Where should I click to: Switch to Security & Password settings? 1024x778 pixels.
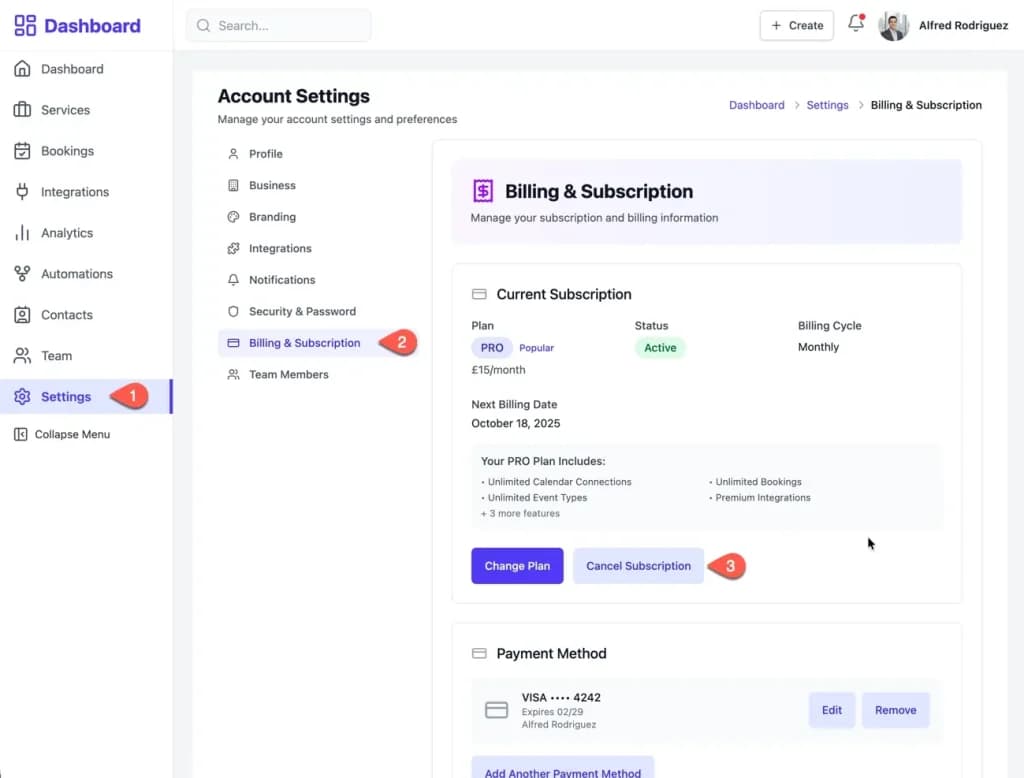(302, 312)
